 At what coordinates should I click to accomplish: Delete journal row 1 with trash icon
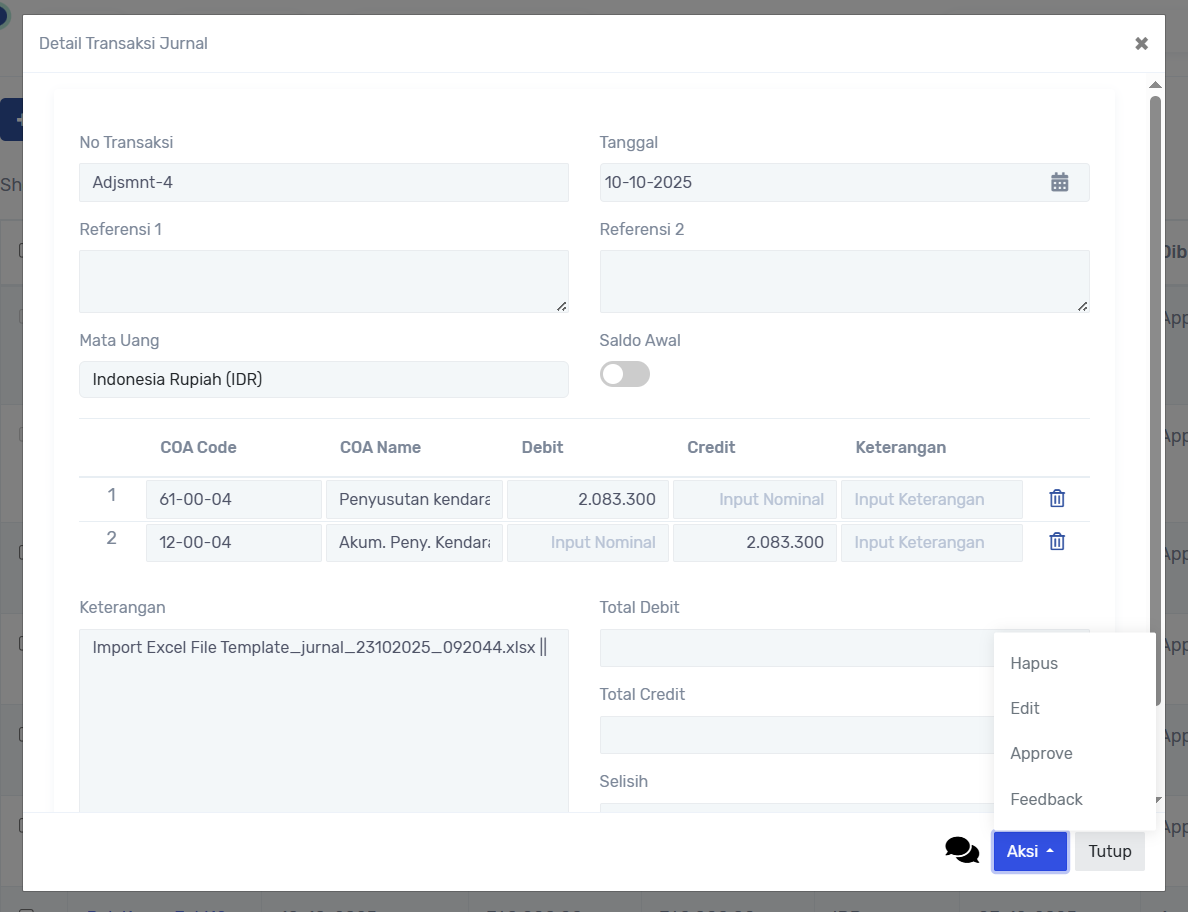point(1057,499)
